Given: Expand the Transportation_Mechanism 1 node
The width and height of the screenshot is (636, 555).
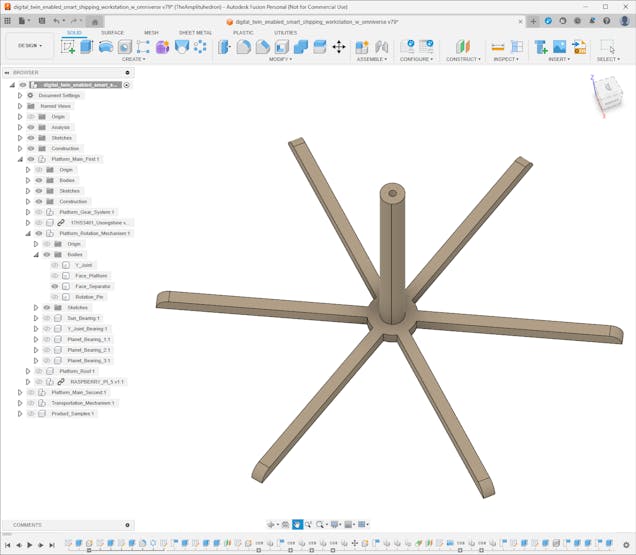Looking at the screenshot, I should tap(20, 403).
